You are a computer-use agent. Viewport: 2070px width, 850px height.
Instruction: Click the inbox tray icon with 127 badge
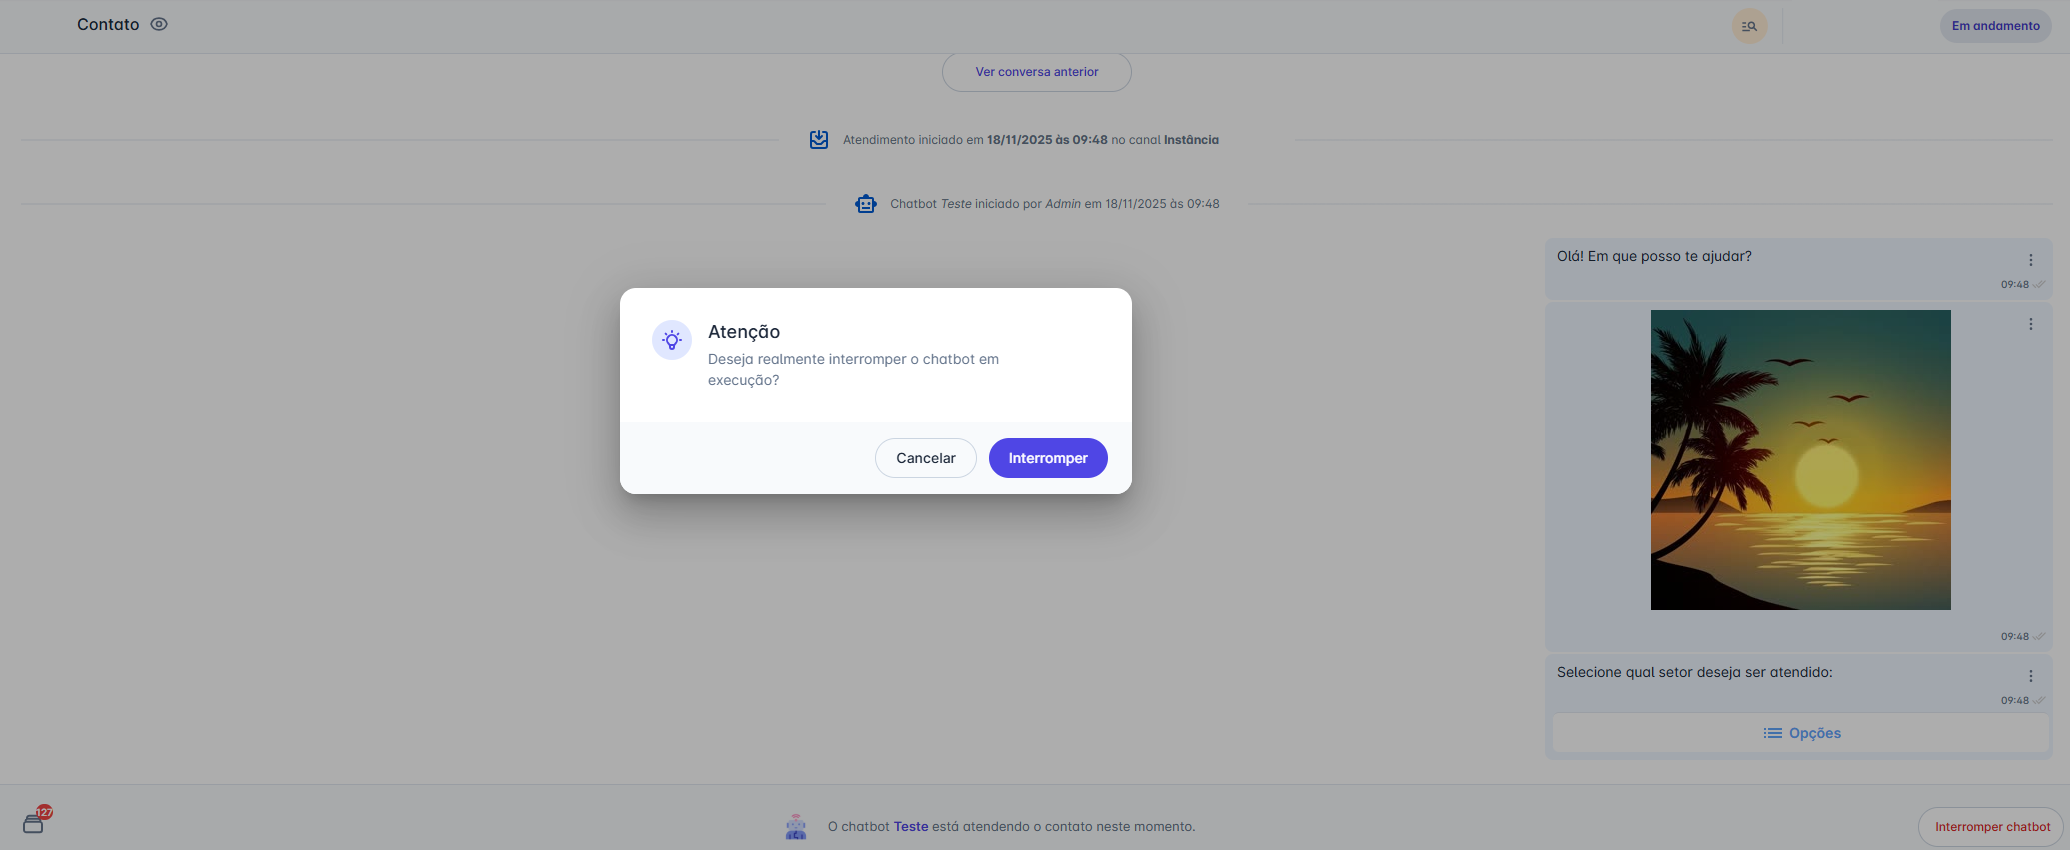coord(34,823)
